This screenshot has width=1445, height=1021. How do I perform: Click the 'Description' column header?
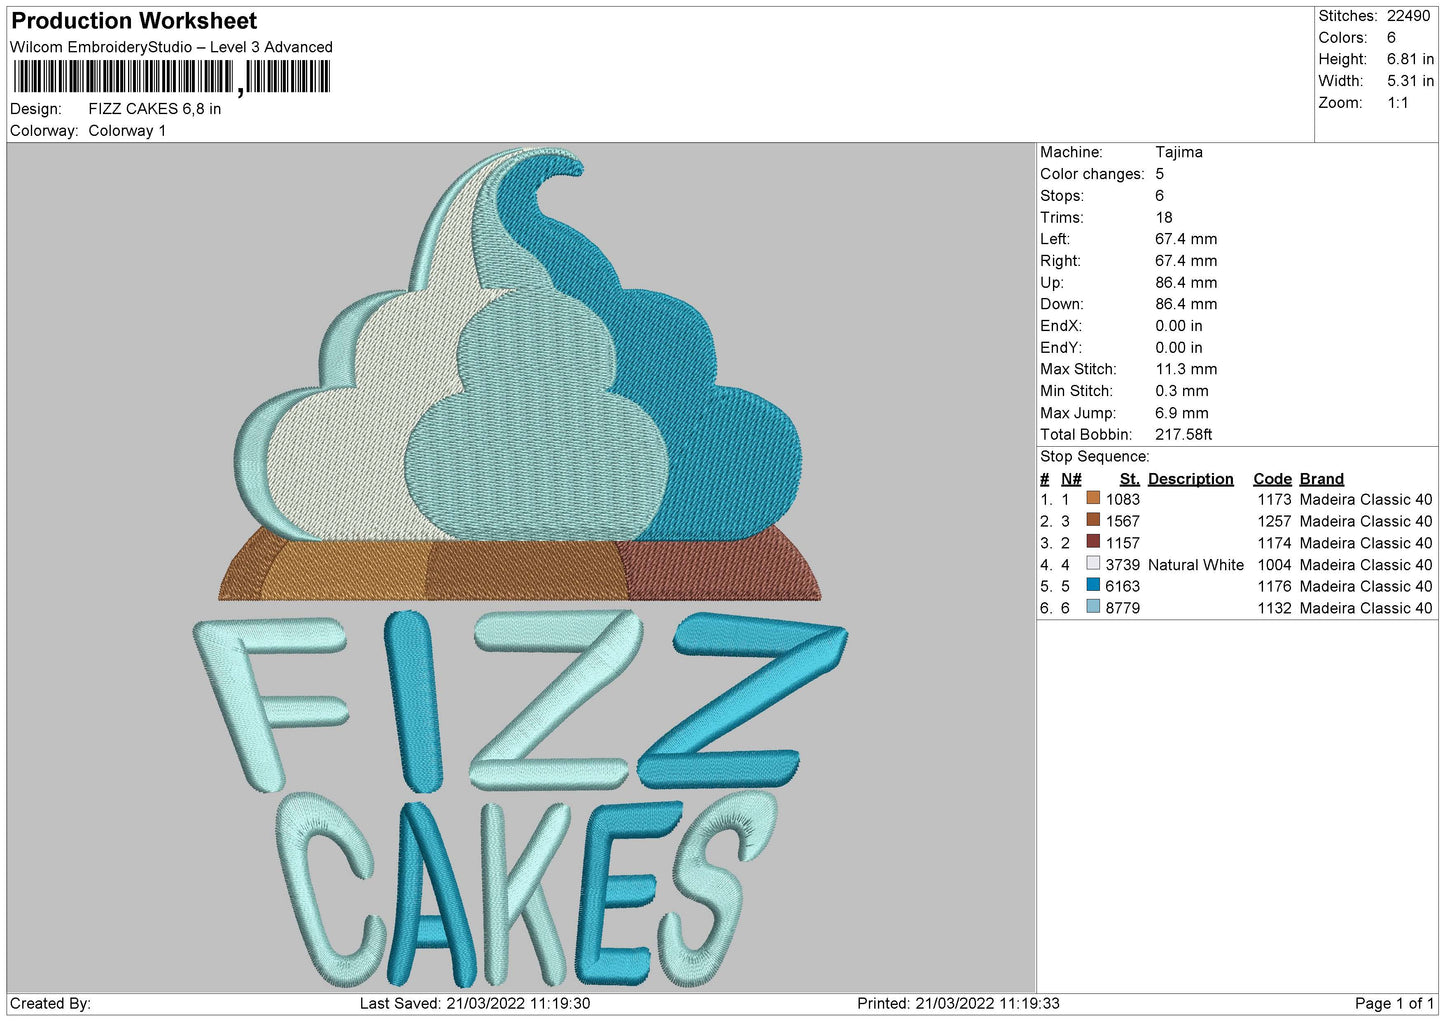(x=1191, y=479)
